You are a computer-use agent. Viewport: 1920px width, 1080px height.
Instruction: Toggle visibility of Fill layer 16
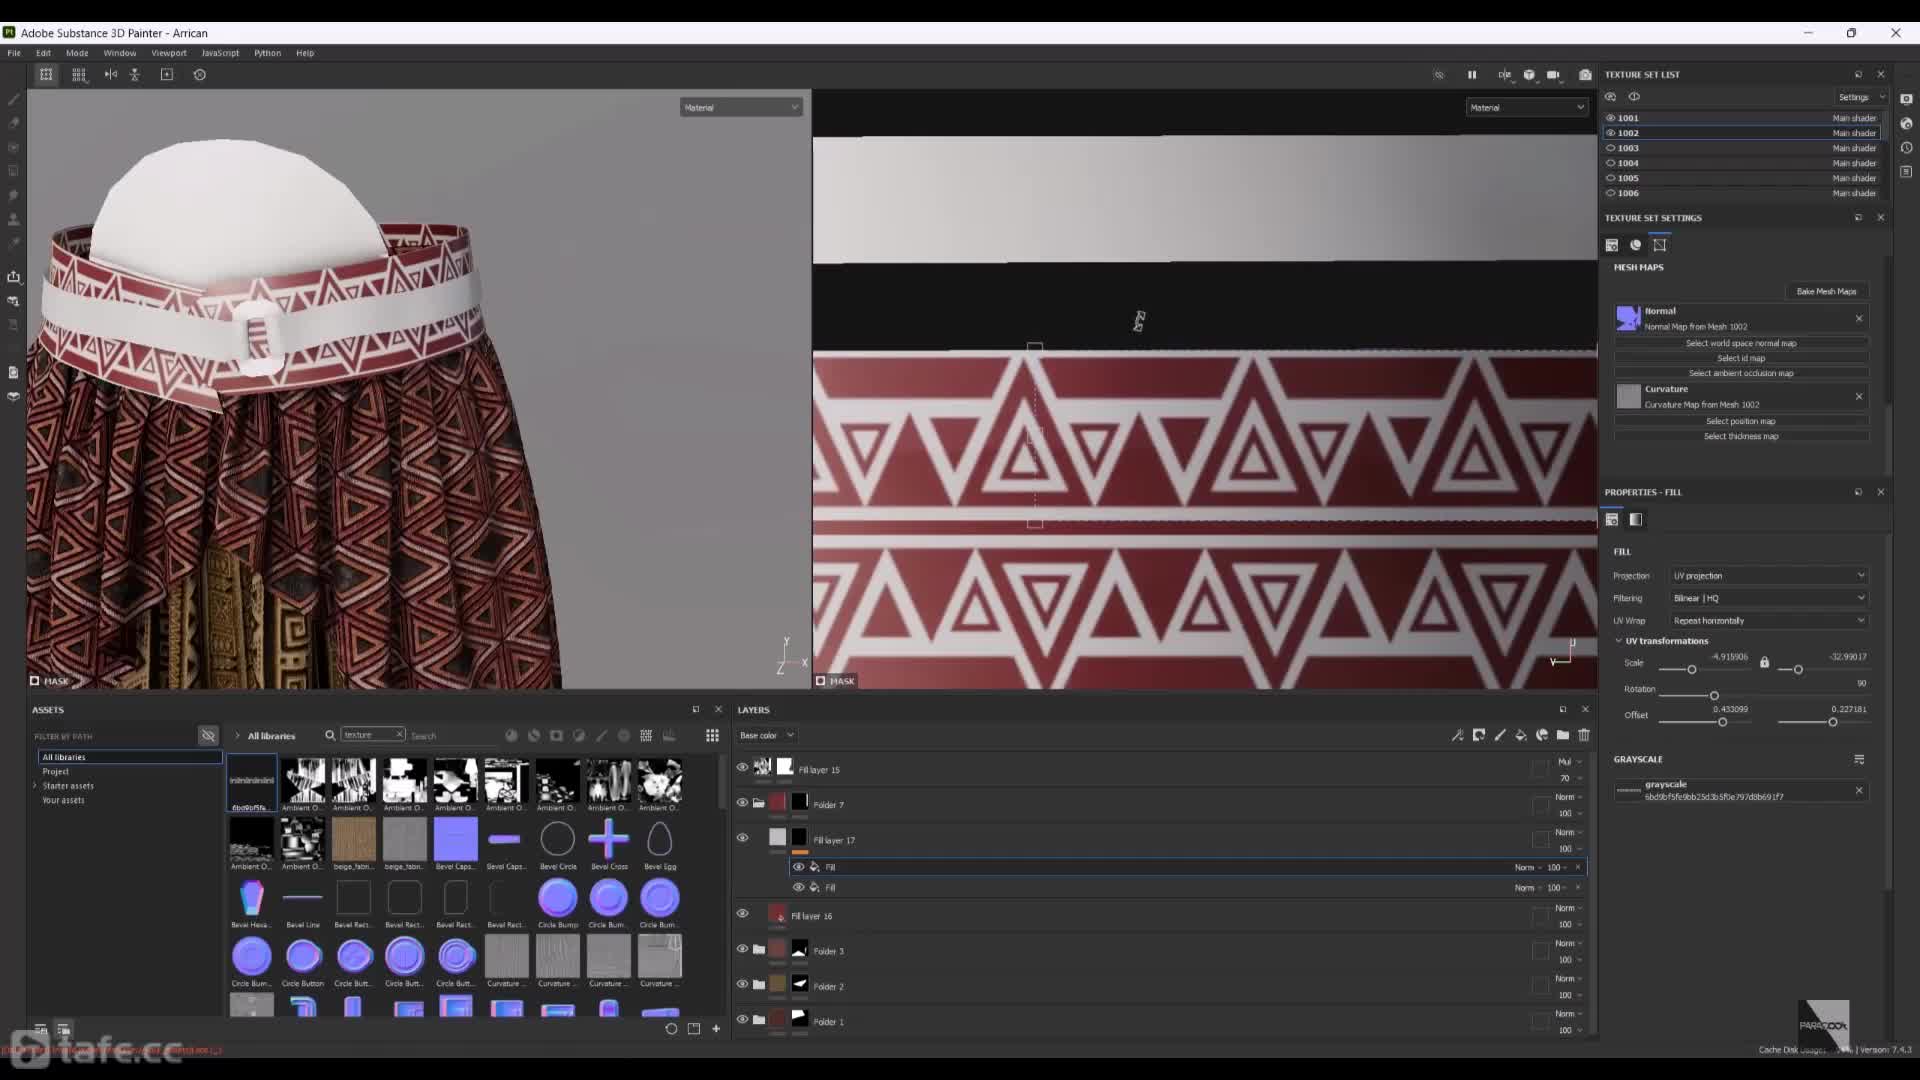click(742, 914)
